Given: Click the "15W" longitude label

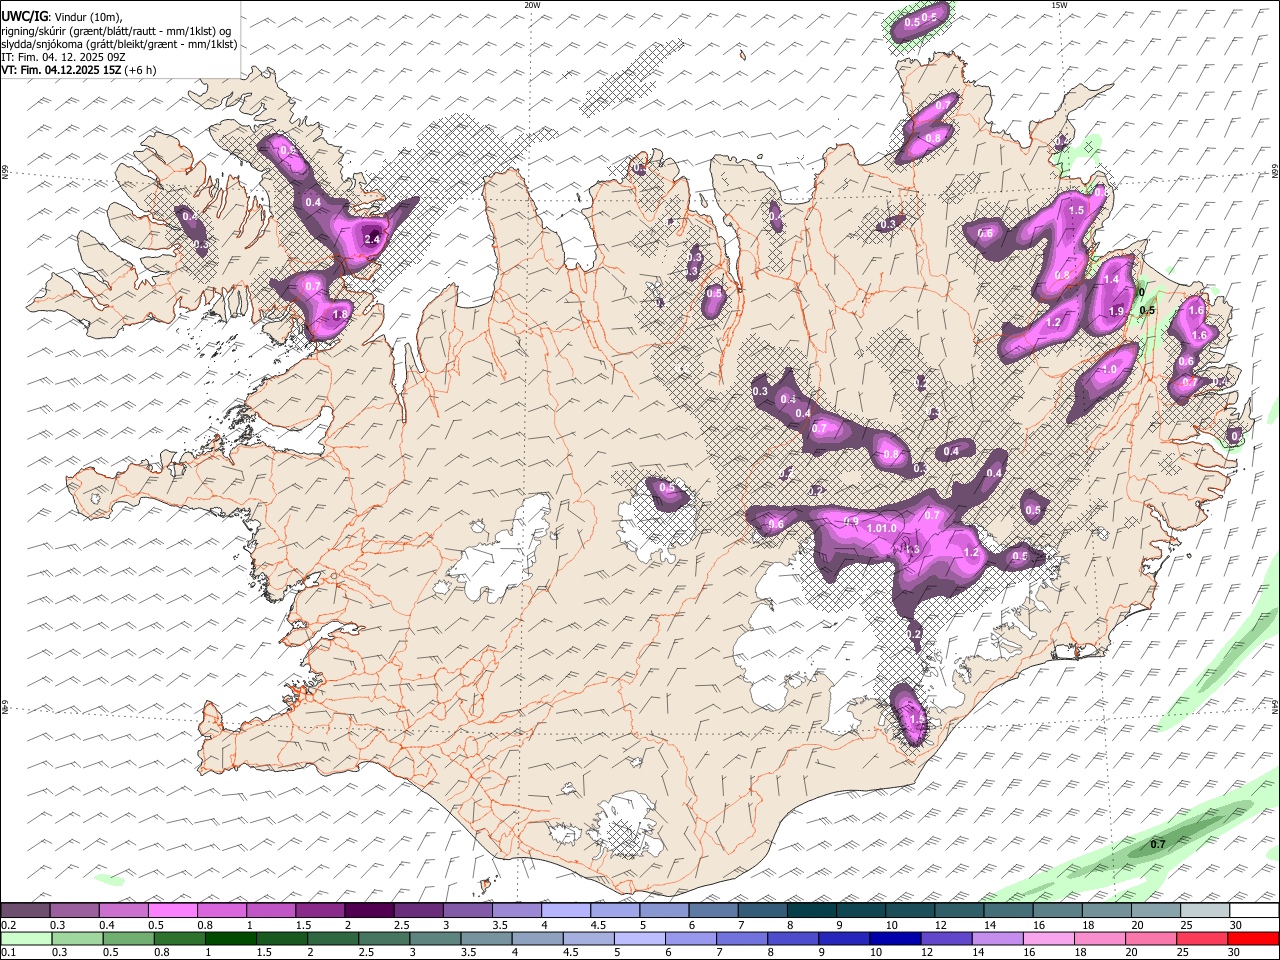Looking at the screenshot, I should [x=1058, y=5].
